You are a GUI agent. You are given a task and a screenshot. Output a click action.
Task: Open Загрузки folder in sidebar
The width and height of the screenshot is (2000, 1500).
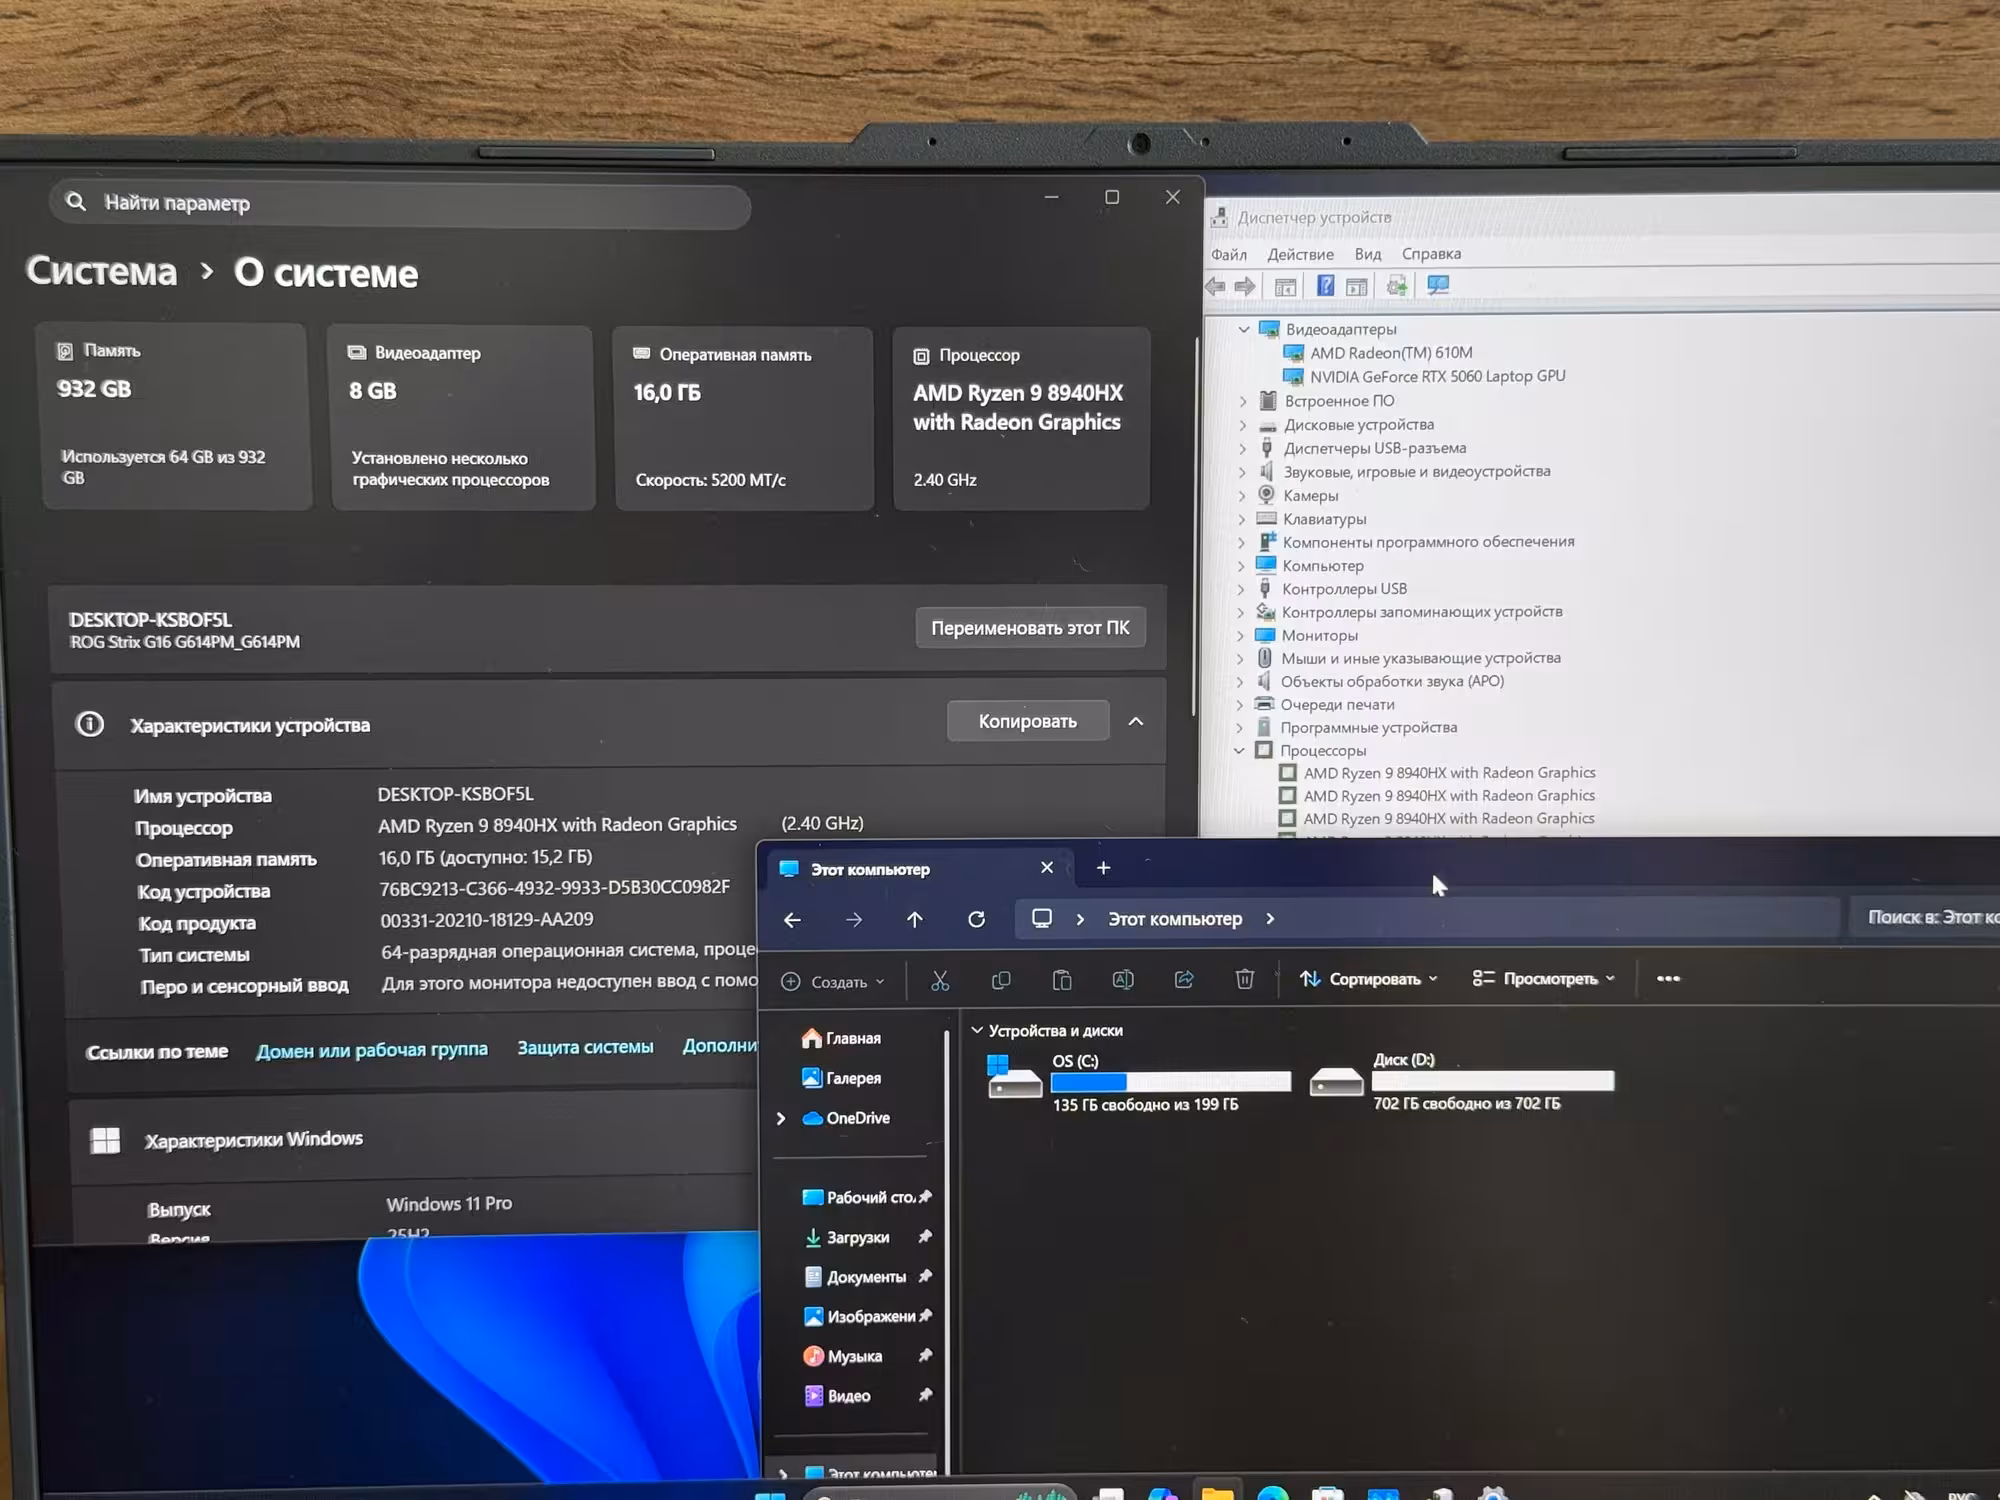(847, 1237)
